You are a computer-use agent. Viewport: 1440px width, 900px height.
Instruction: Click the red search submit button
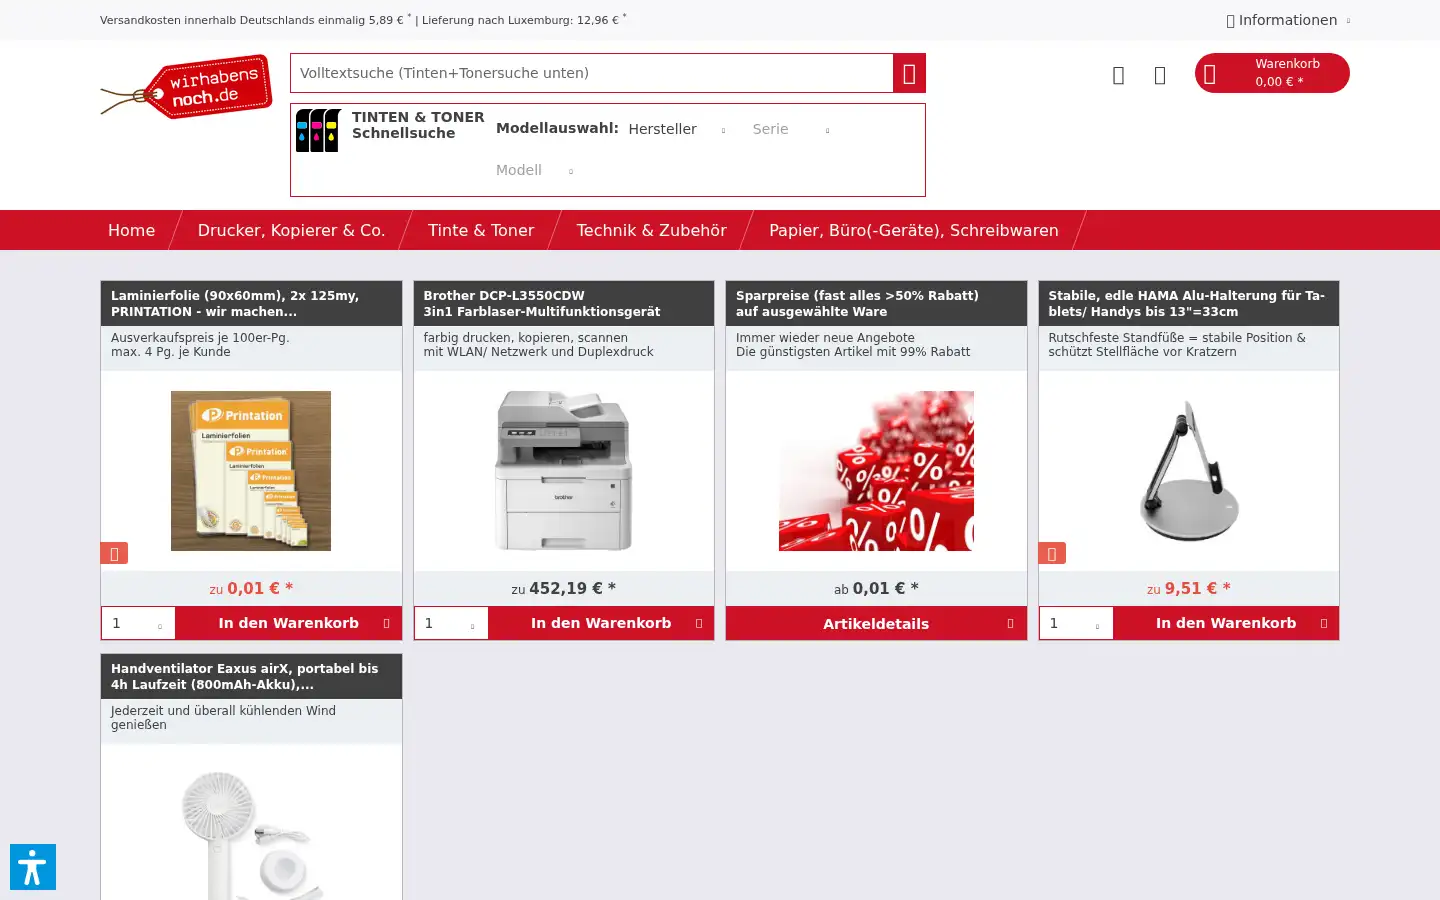tap(909, 73)
